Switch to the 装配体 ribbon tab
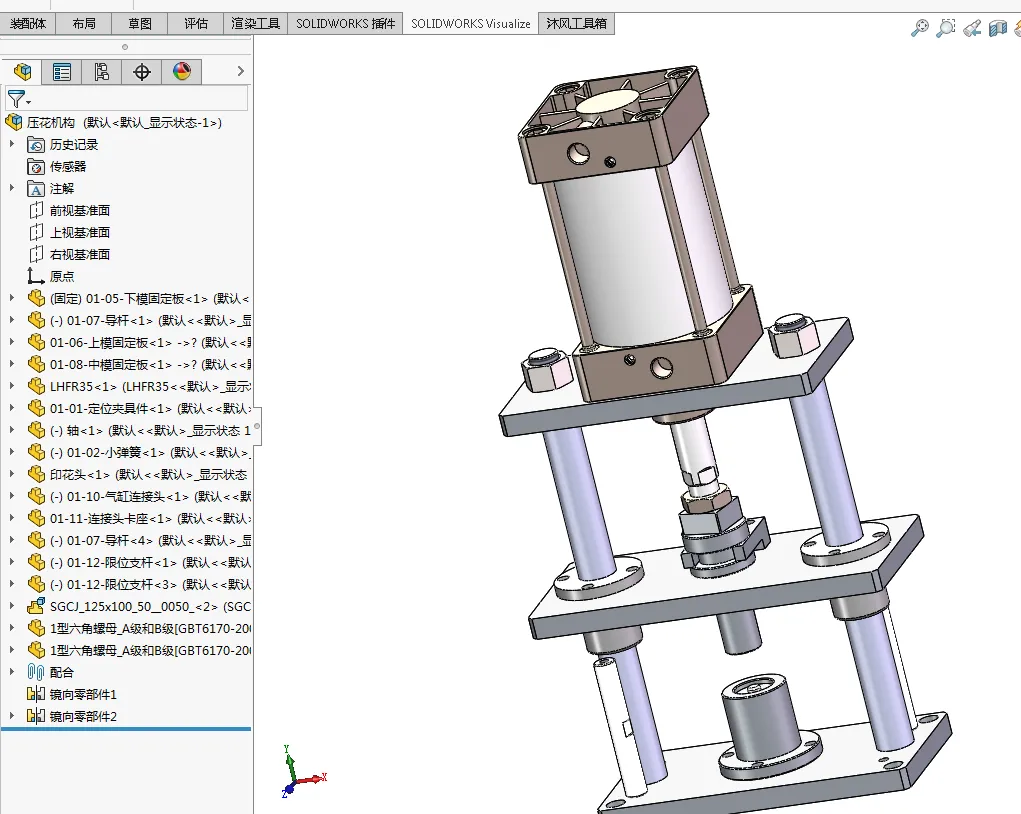This screenshot has width=1021, height=814. coord(28,24)
